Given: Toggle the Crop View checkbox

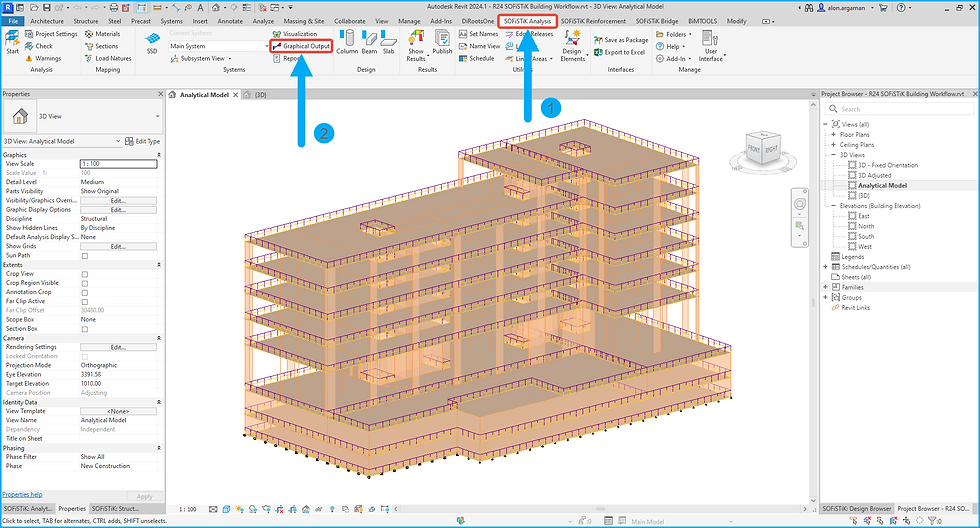Looking at the screenshot, I should pyautogui.click(x=85, y=274).
